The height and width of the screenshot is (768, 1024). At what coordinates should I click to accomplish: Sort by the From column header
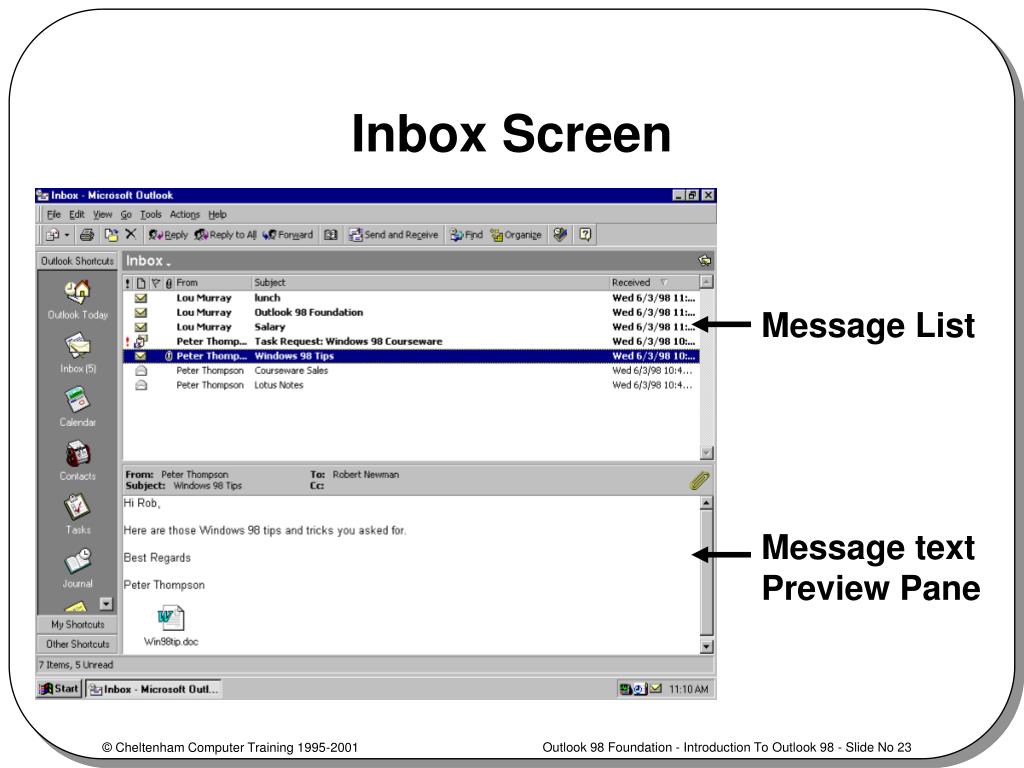[x=213, y=283]
